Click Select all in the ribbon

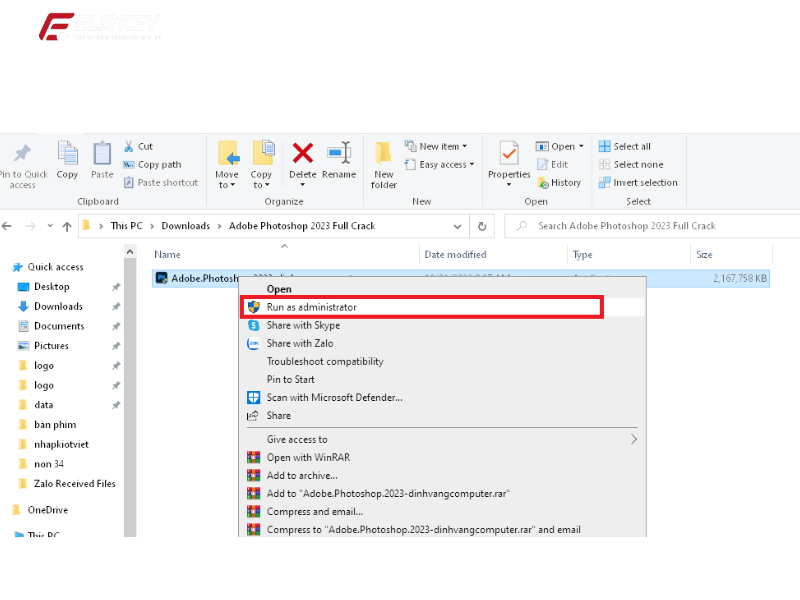625,146
